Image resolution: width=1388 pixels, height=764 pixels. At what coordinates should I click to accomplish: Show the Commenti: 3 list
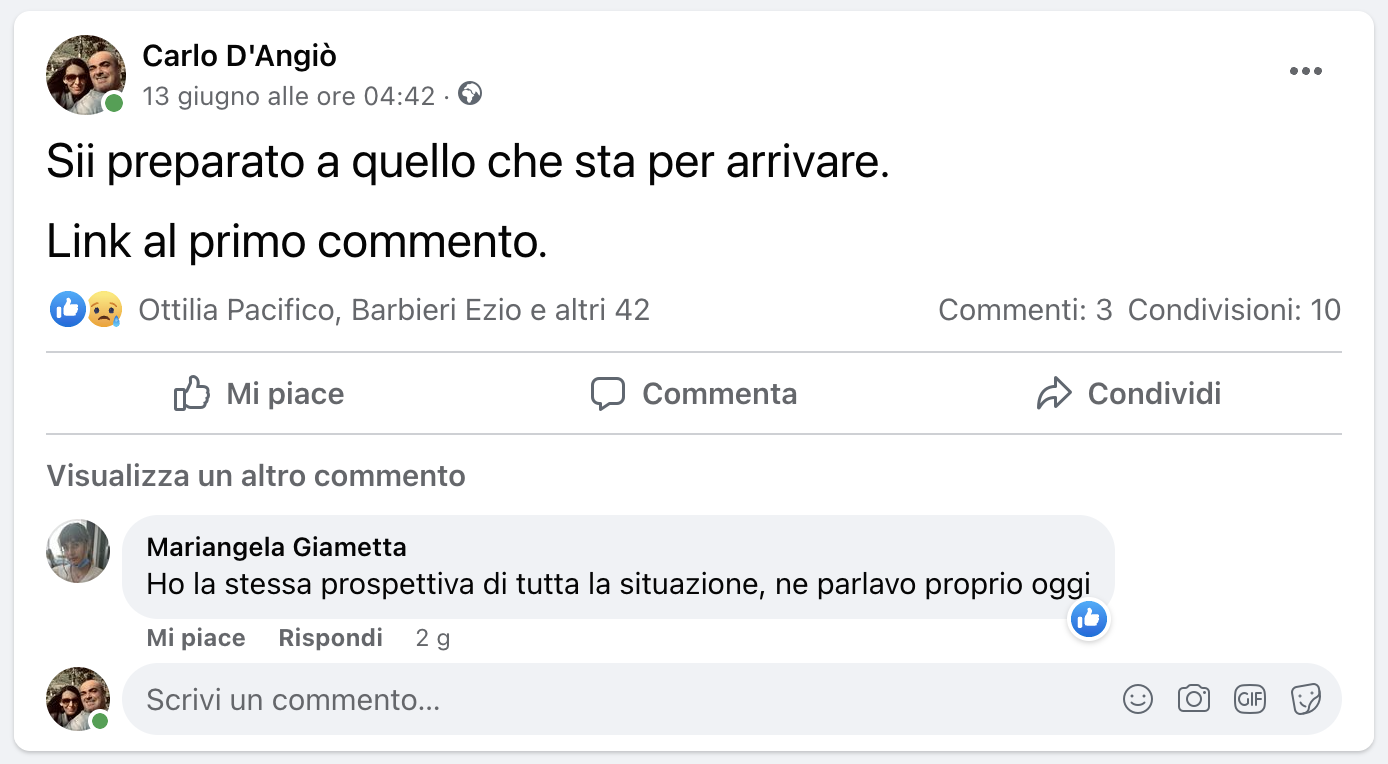click(1025, 310)
